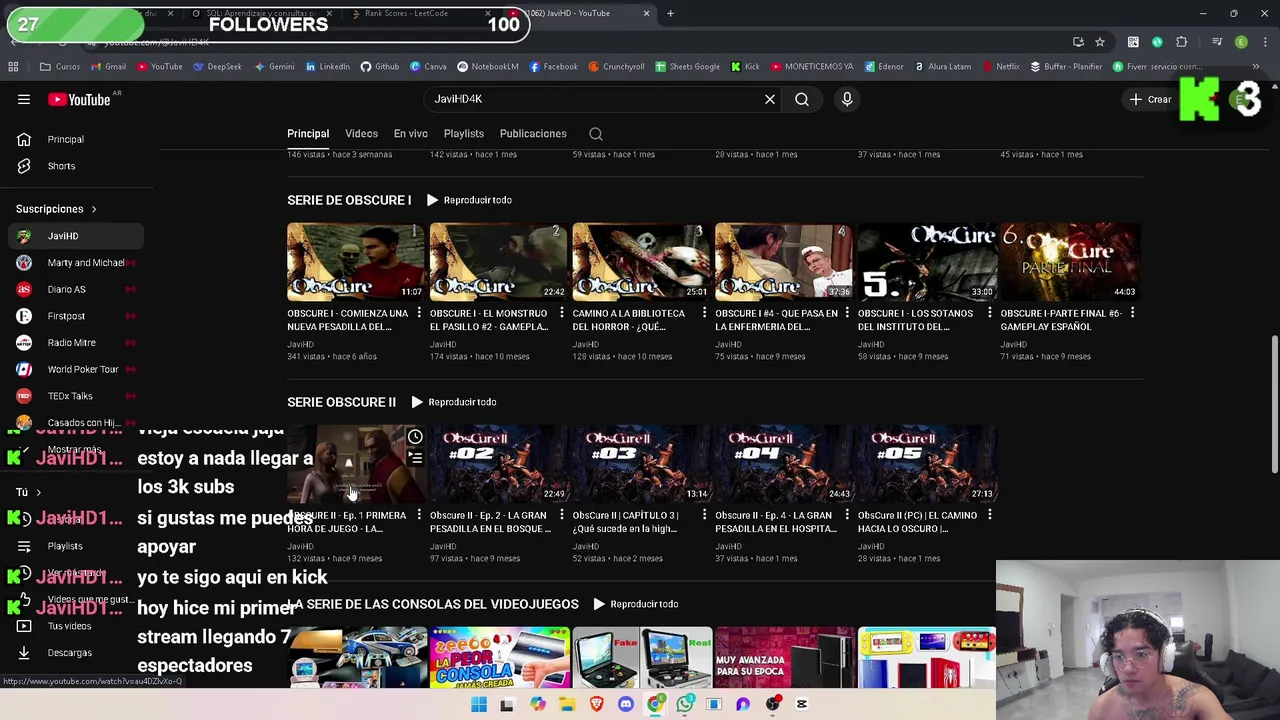Switch to the channel Playlists tab

tap(464, 134)
